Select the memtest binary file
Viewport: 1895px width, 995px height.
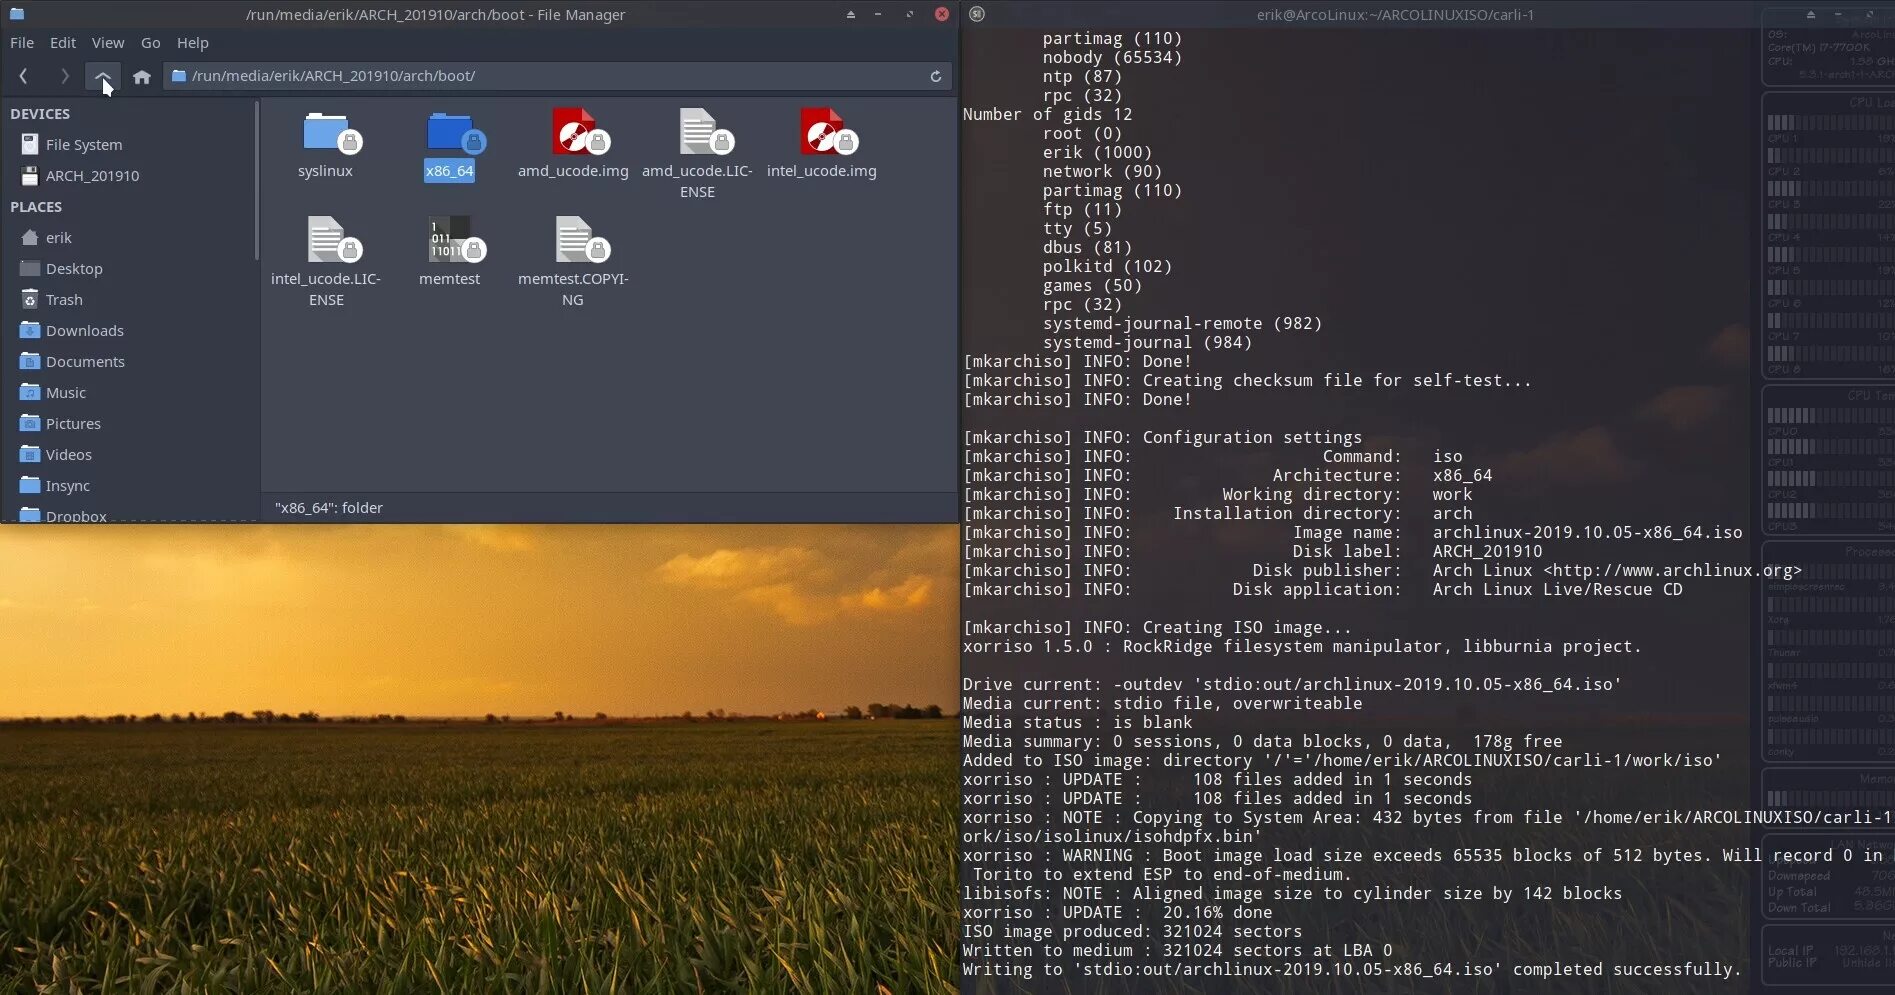(450, 252)
